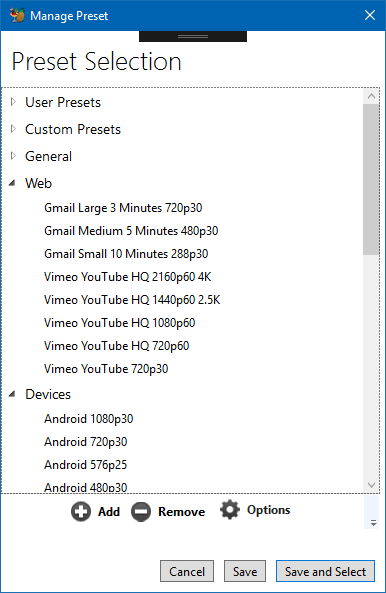Select Gmail Small 10 Minutes 288p30 preset

[x=126, y=254]
